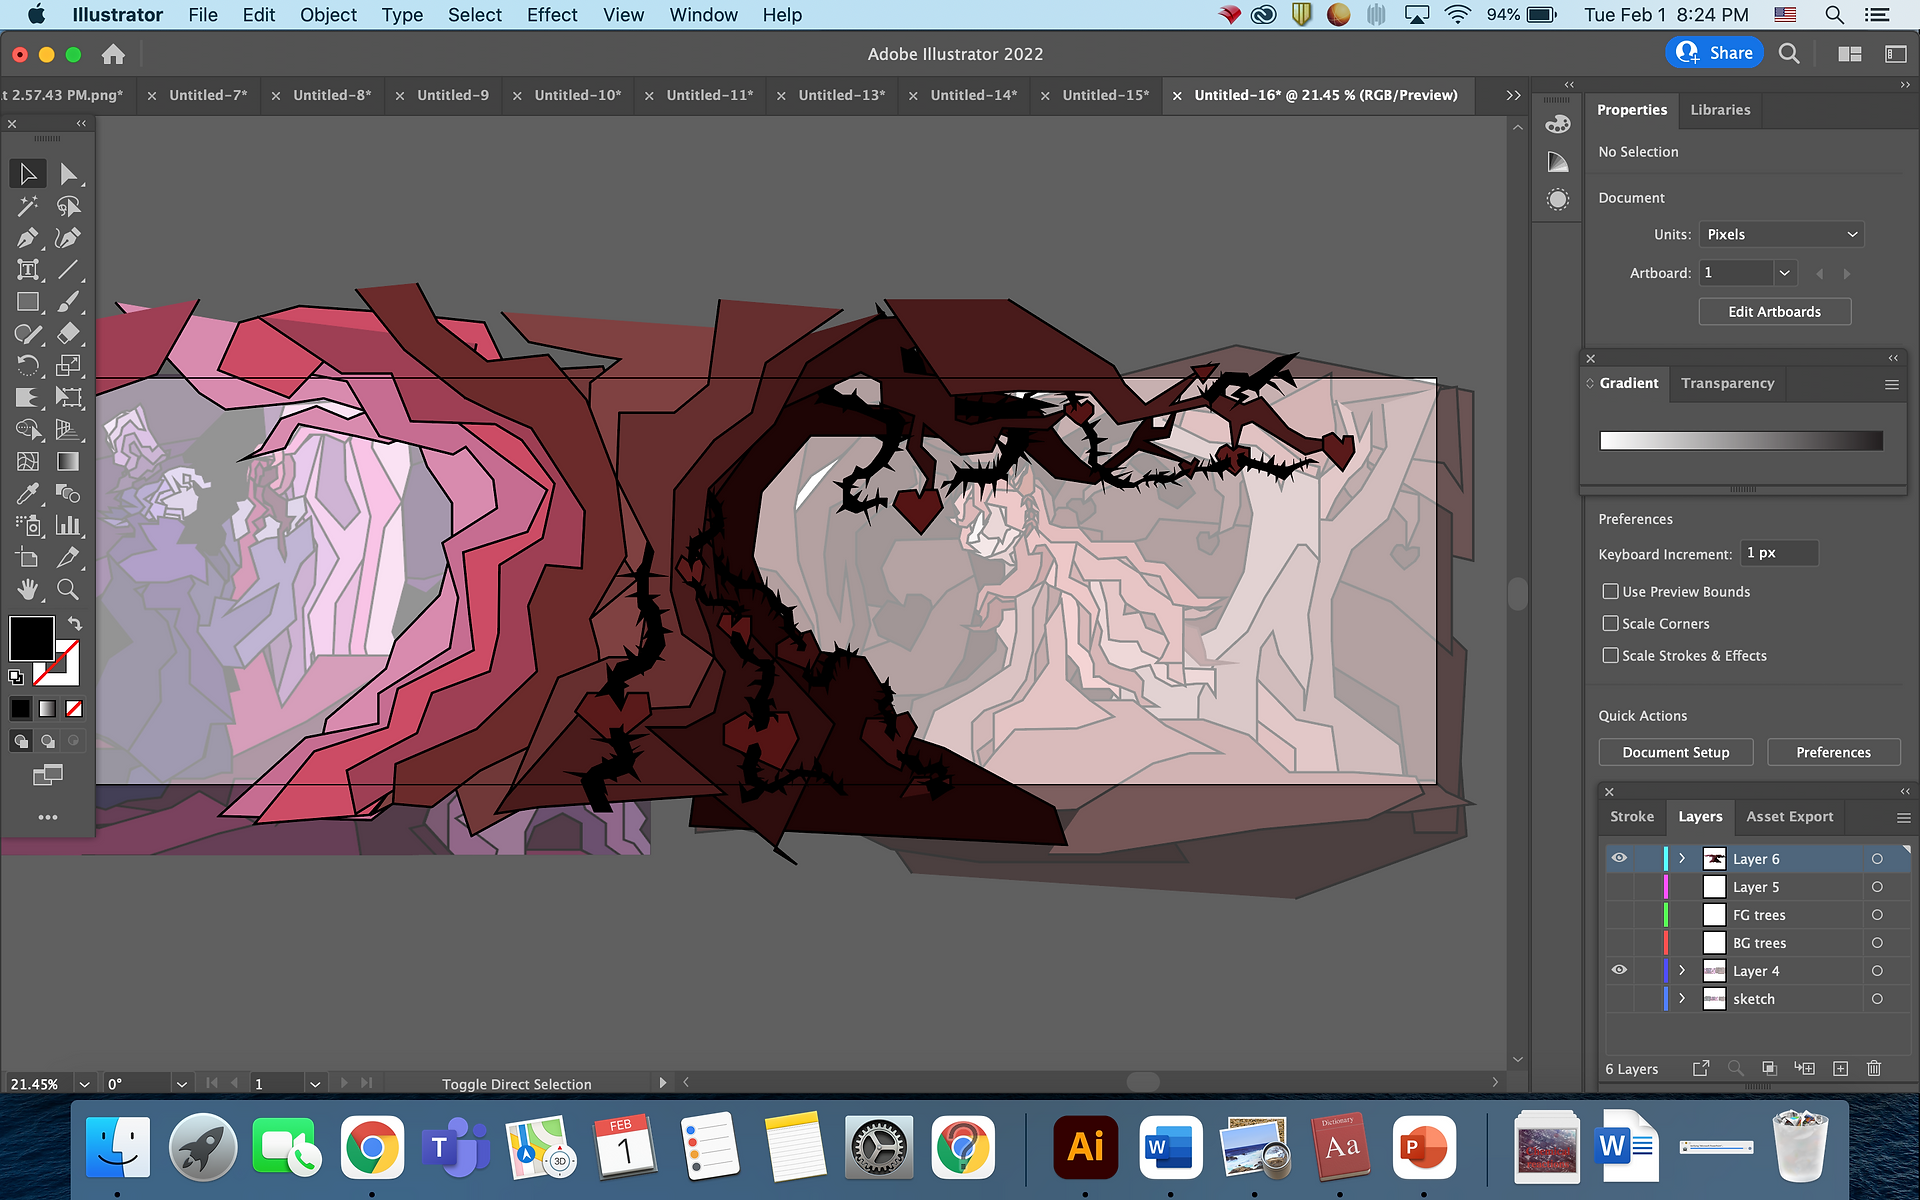Show BG trees layer visibility

1619,943
